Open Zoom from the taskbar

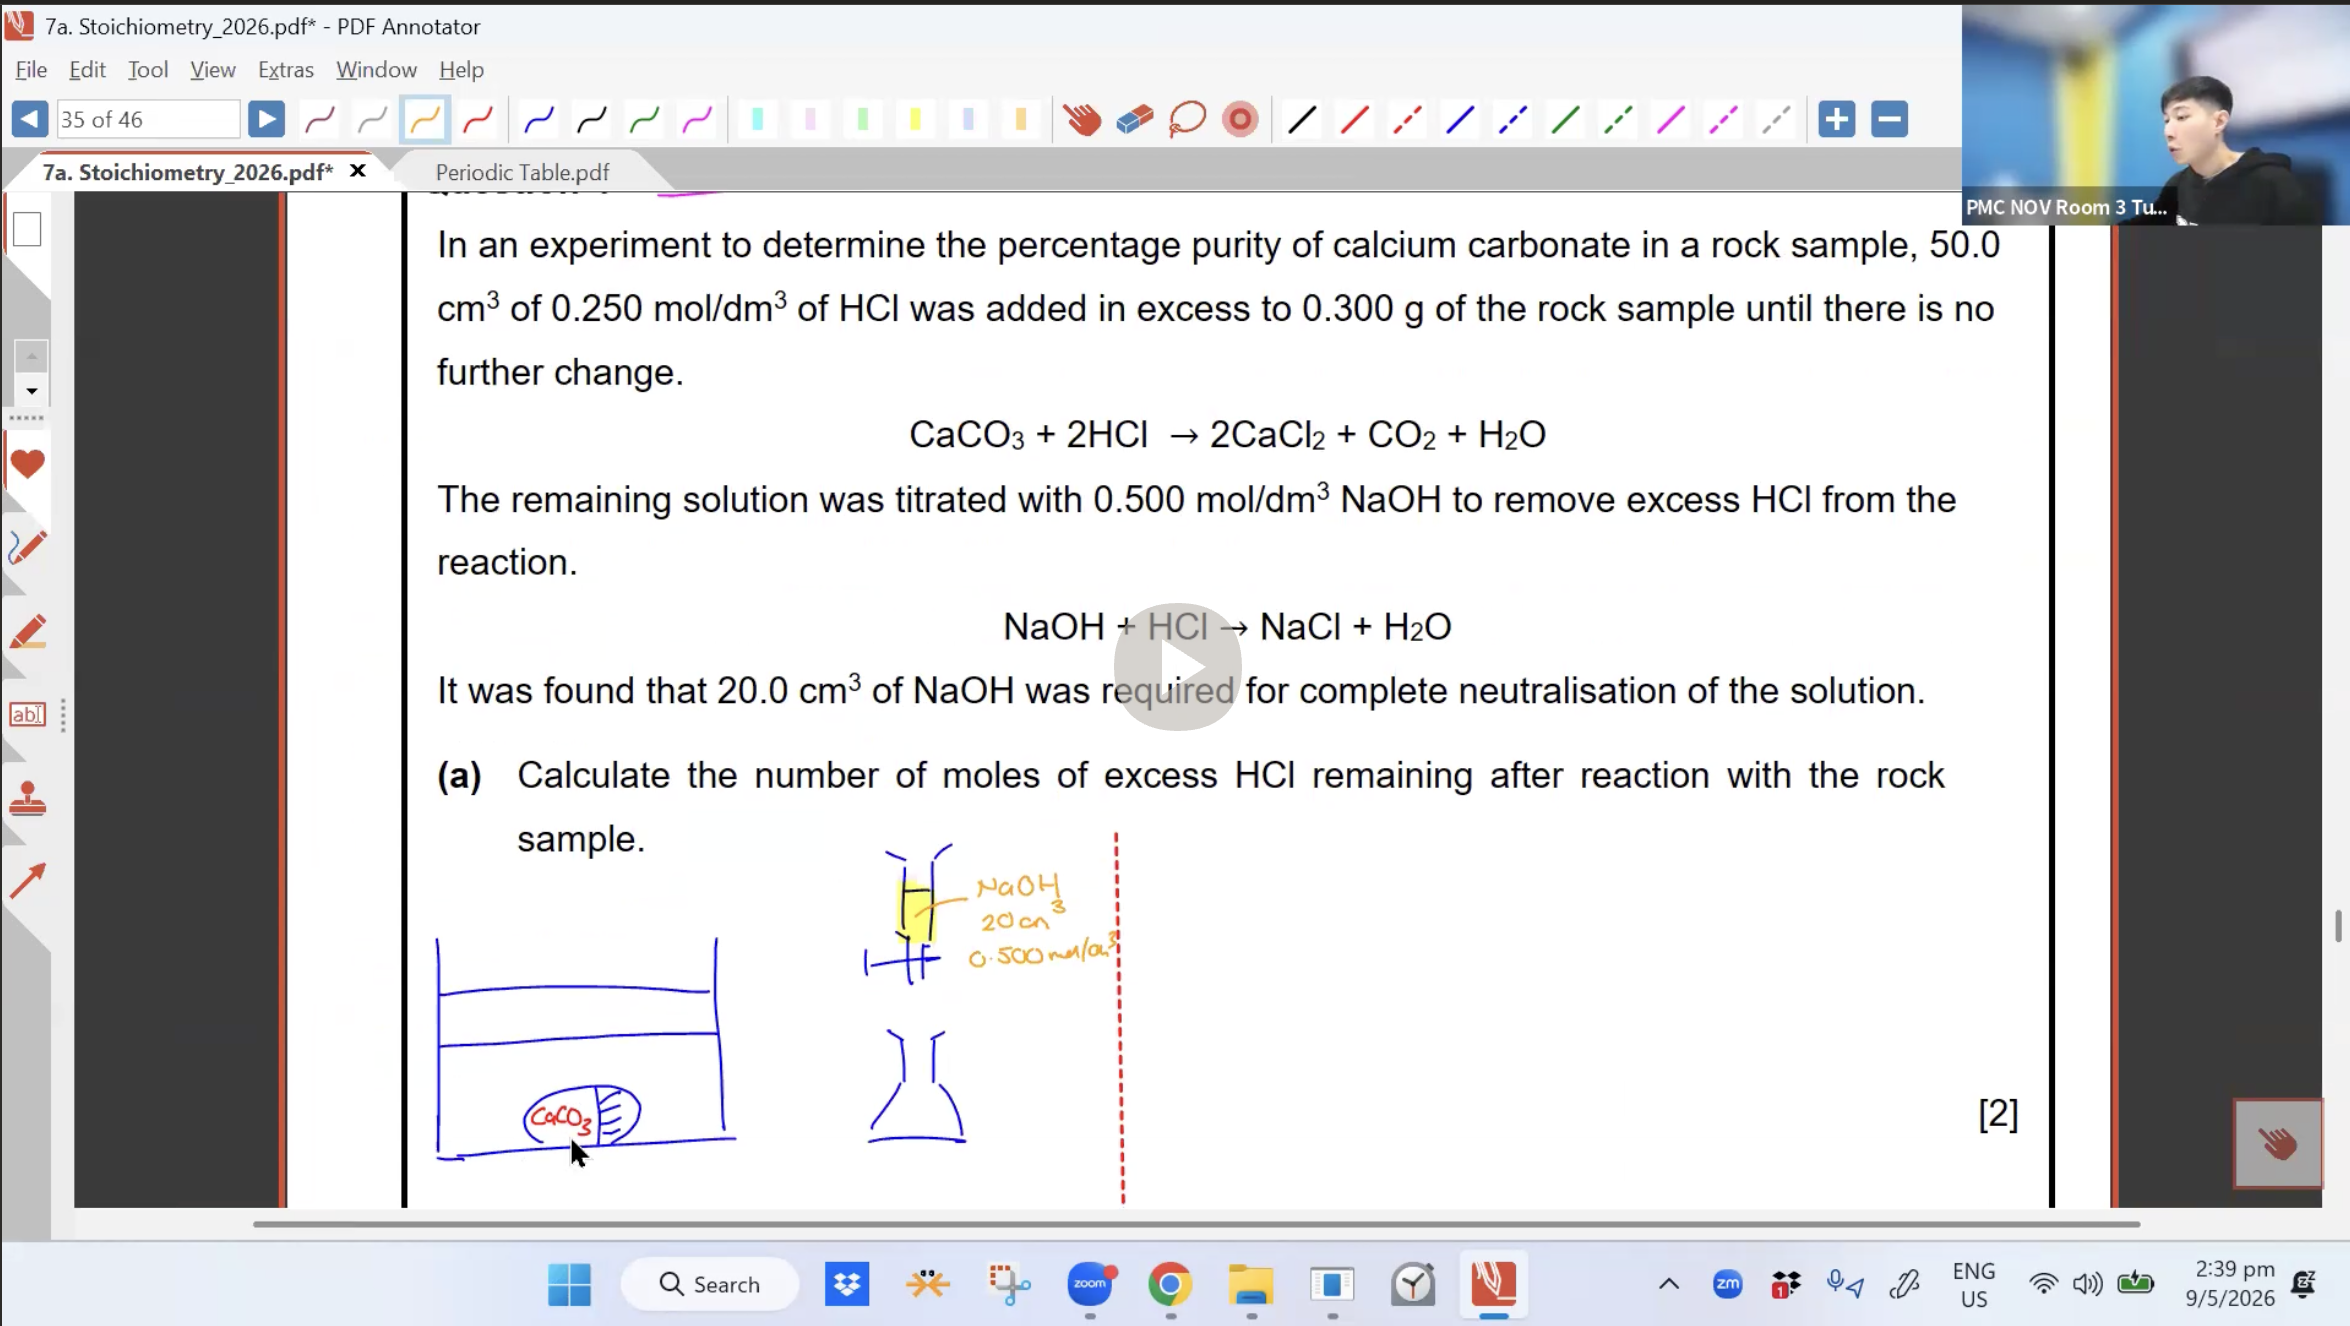pos(1090,1284)
